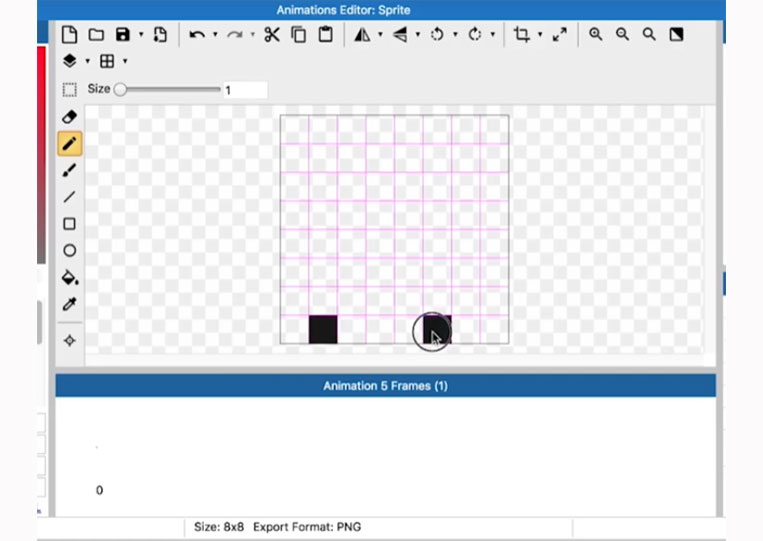Click the Export Format: PNG status text

(307, 527)
